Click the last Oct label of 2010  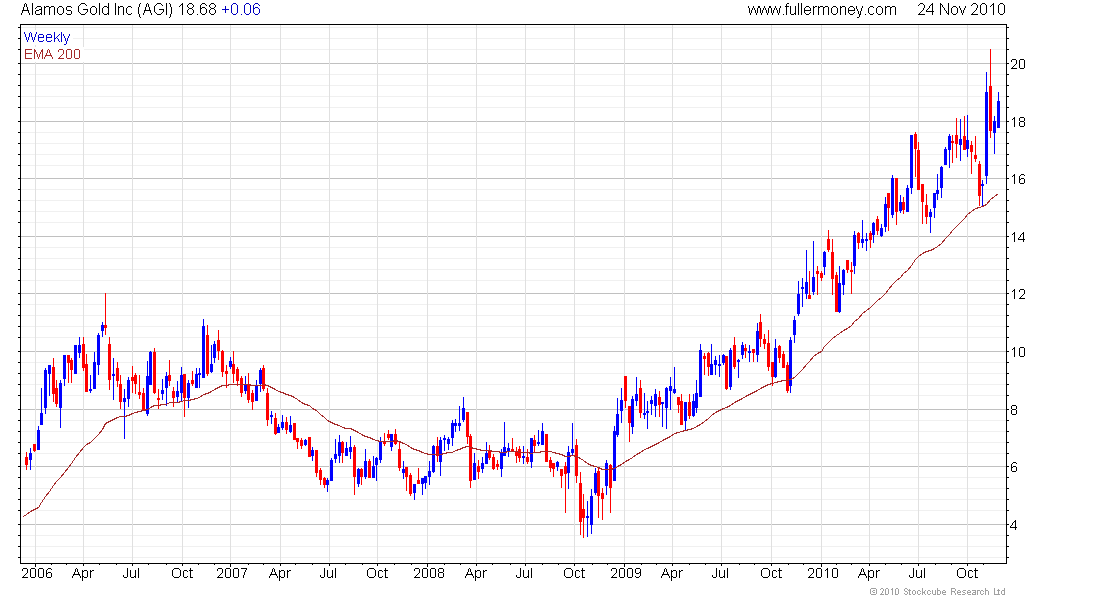(x=968, y=573)
